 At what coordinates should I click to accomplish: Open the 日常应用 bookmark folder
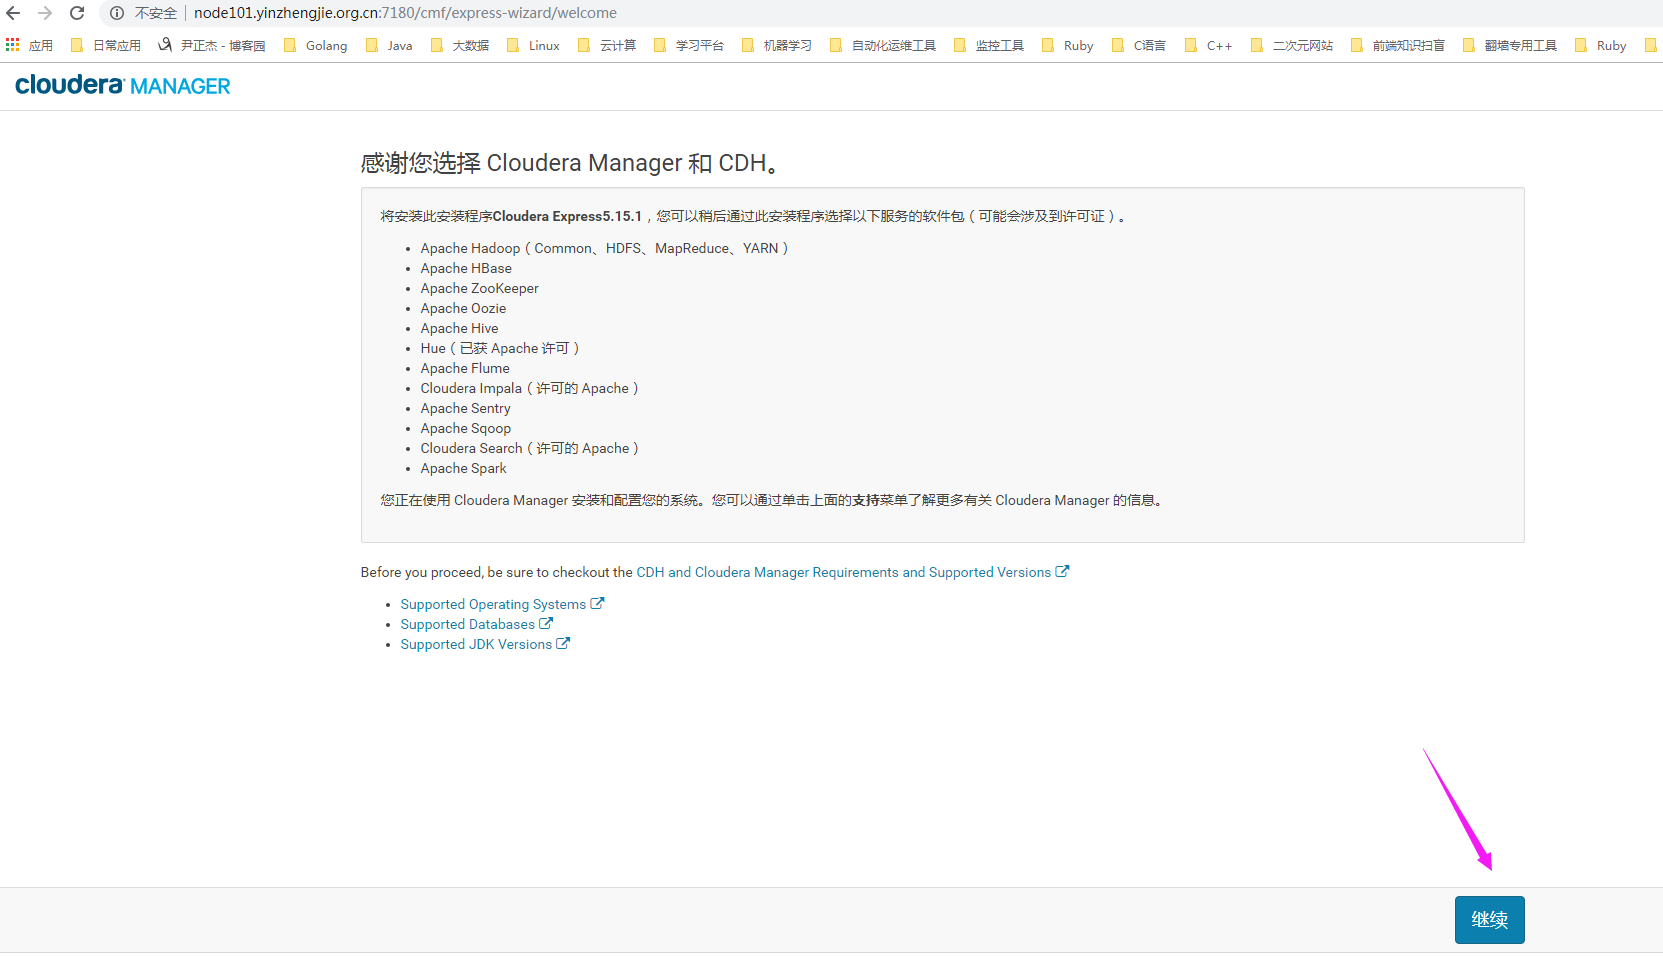click(106, 45)
